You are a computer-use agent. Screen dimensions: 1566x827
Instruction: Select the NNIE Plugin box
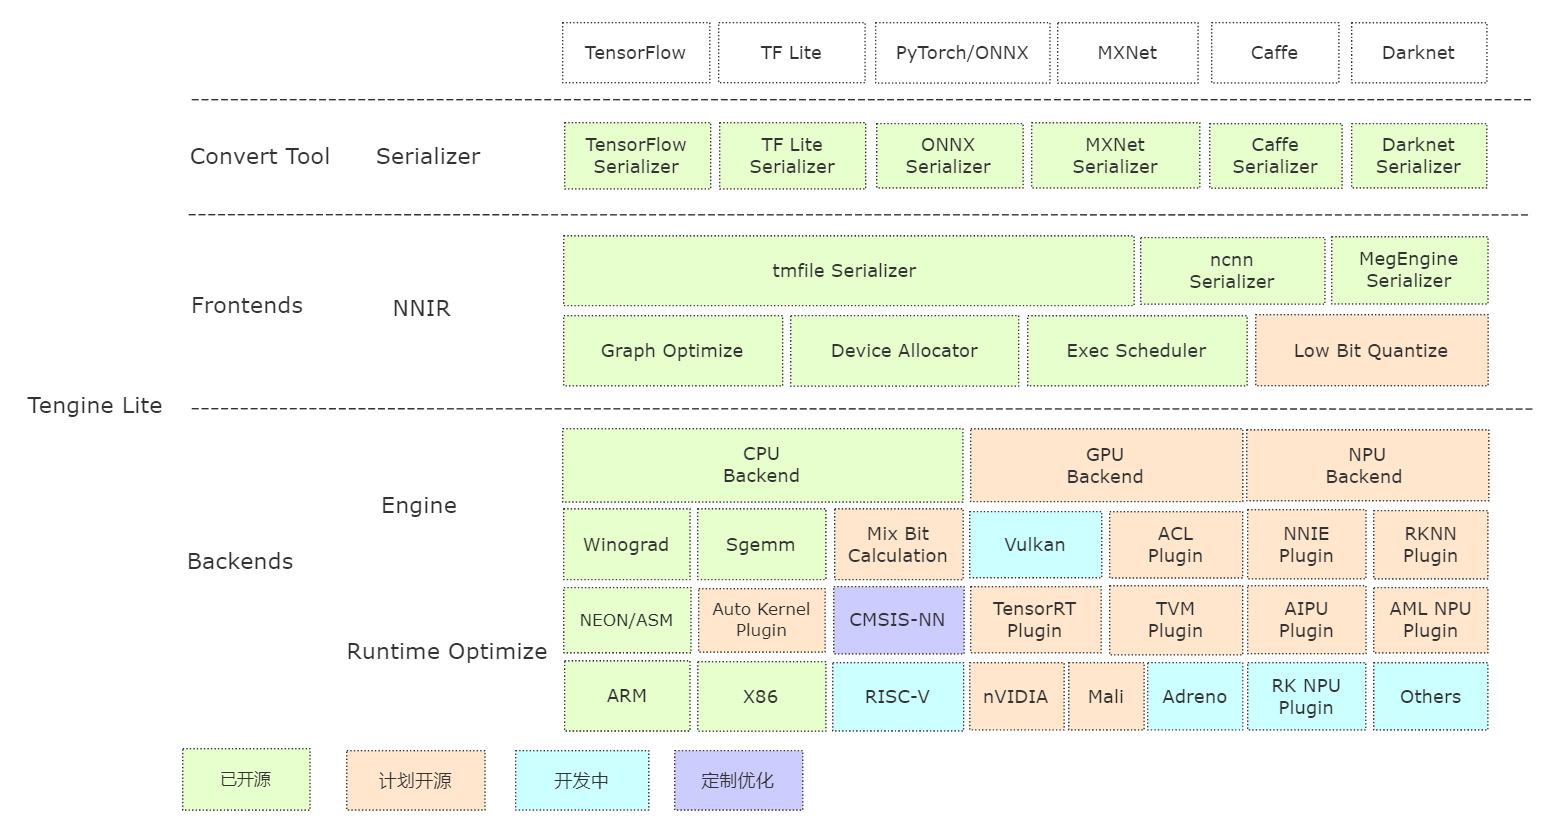(x=1306, y=545)
